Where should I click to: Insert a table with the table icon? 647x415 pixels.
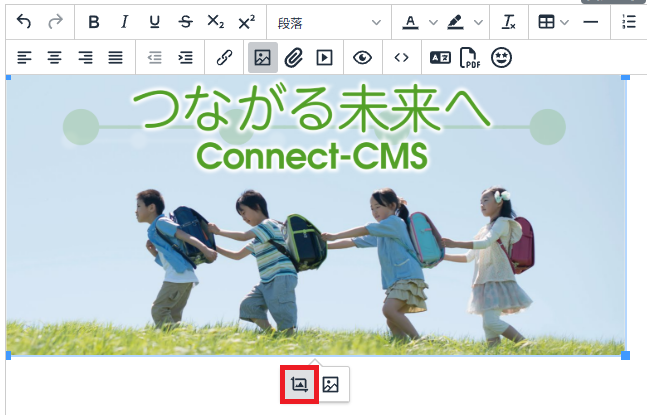(x=546, y=22)
